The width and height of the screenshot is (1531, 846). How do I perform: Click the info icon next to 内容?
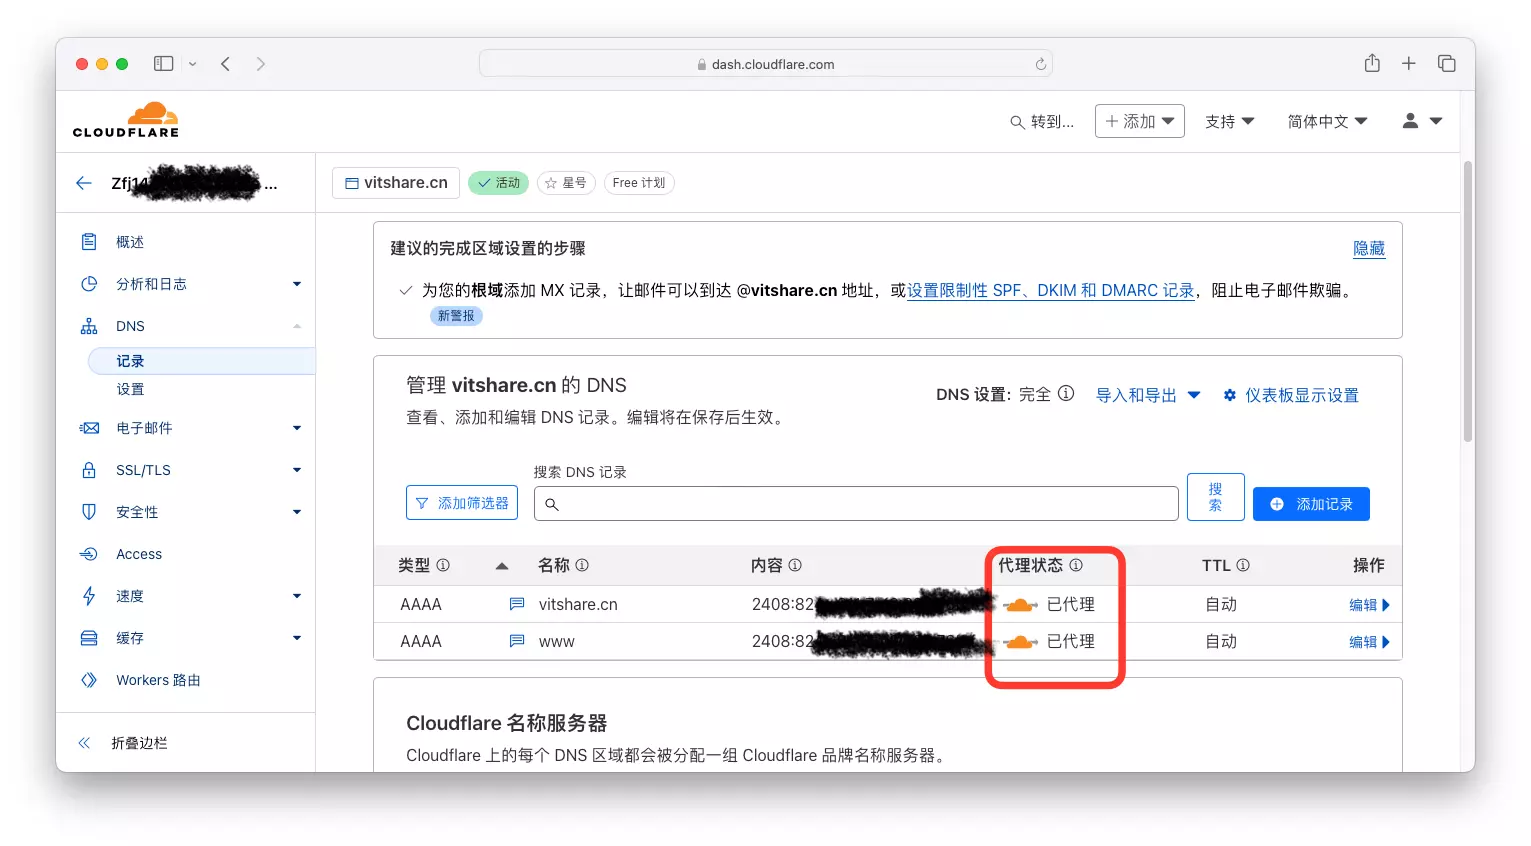795,565
